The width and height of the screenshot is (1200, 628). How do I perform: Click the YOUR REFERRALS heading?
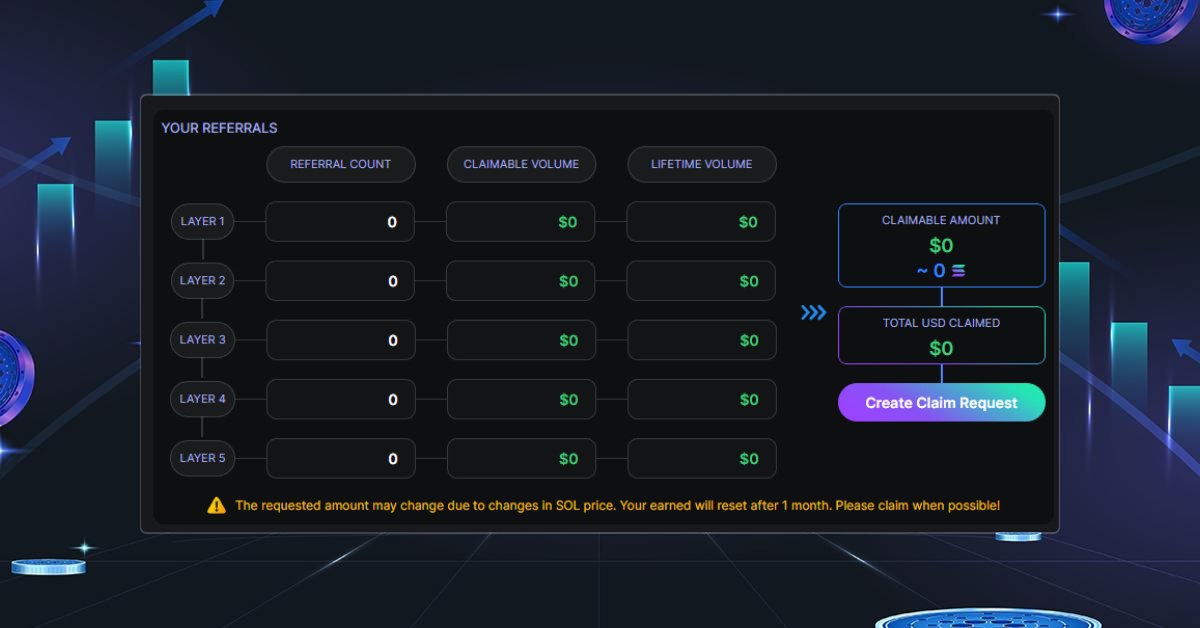pyautogui.click(x=219, y=128)
